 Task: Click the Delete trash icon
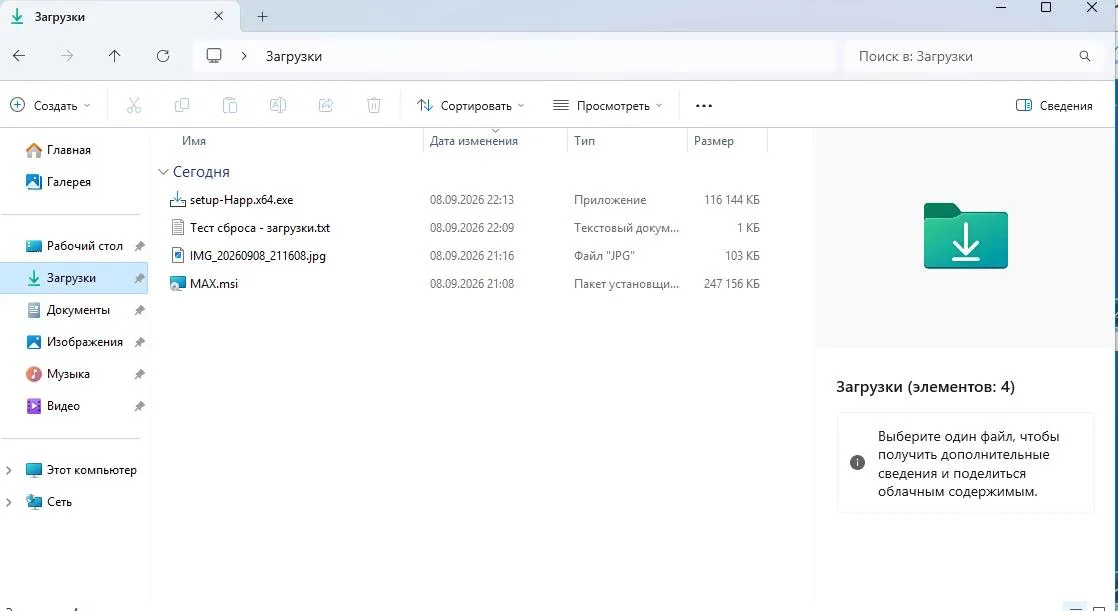374,106
